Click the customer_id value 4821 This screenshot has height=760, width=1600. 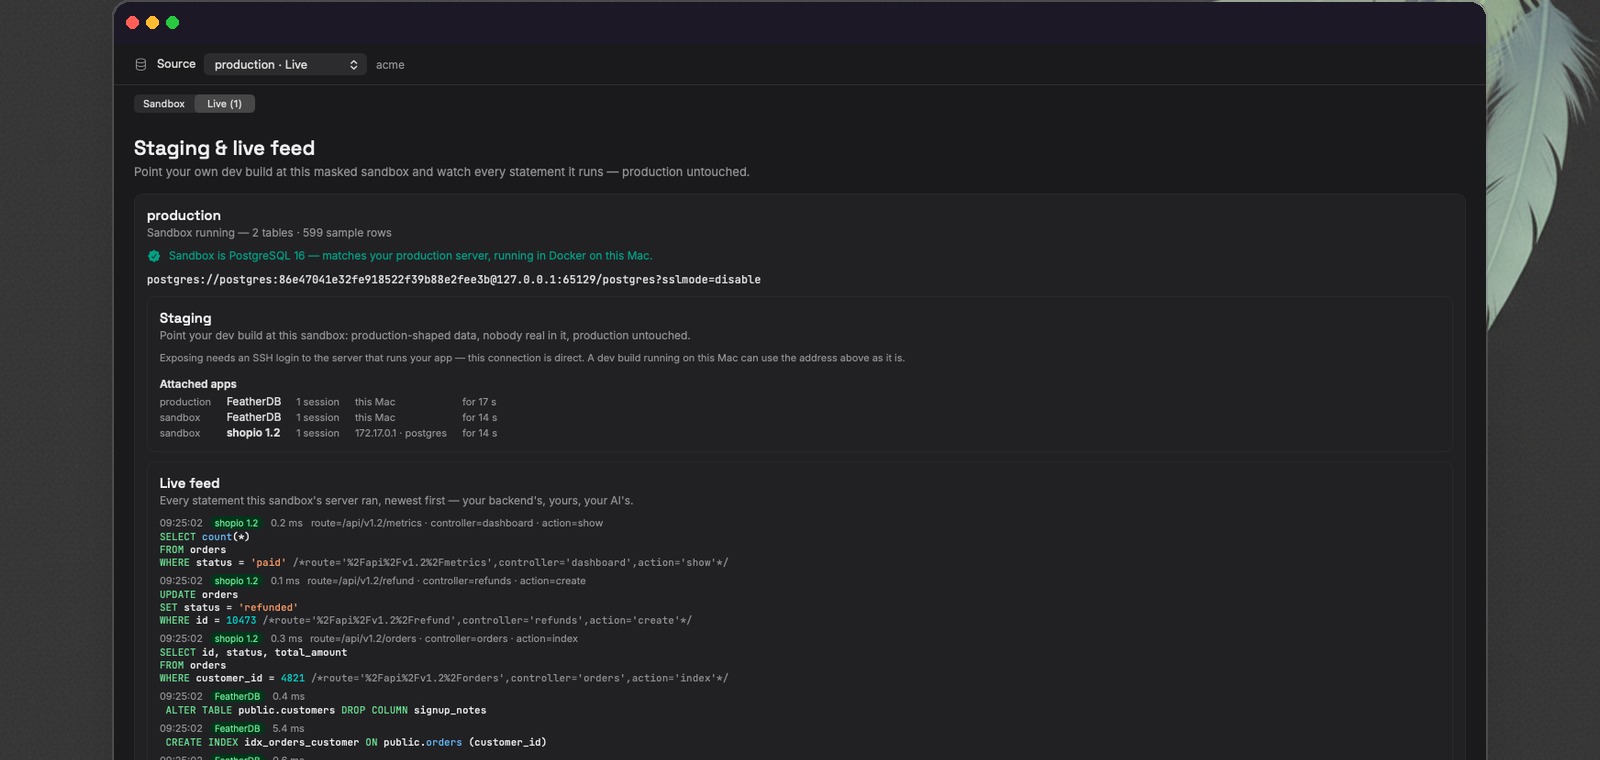(x=293, y=679)
